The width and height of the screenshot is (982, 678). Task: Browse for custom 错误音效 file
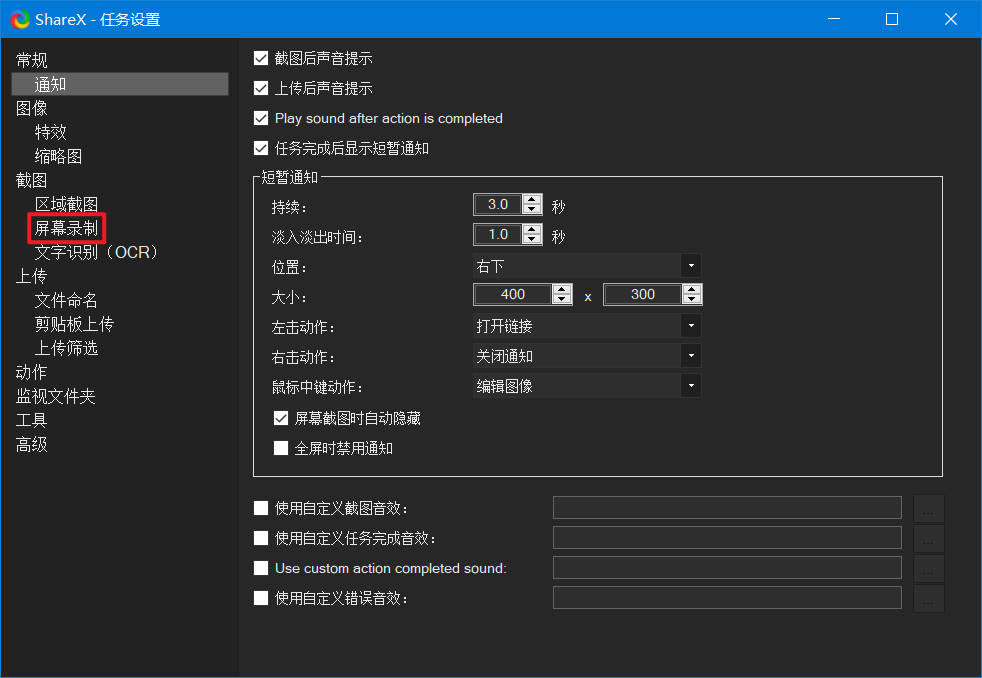(929, 598)
